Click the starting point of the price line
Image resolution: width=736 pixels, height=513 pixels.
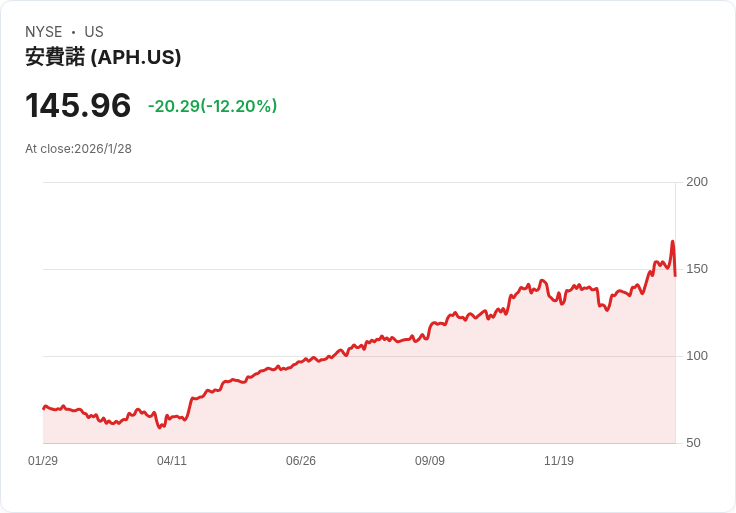43,408
